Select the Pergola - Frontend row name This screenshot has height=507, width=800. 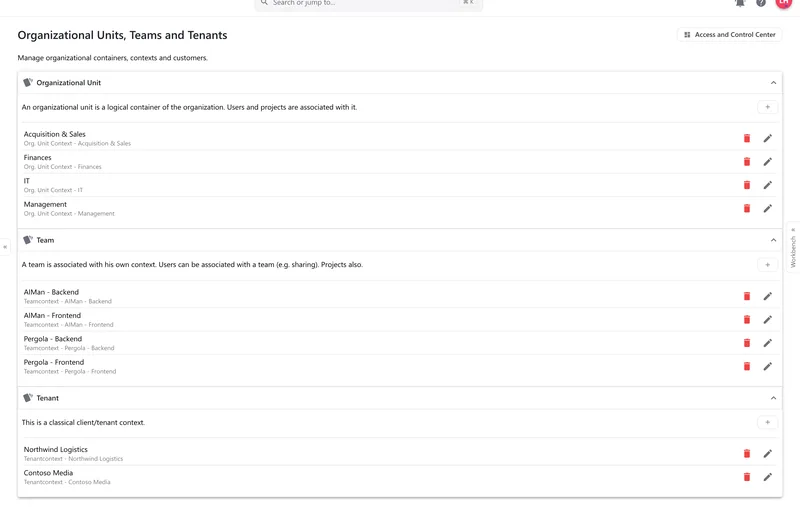click(x=54, y=363)
